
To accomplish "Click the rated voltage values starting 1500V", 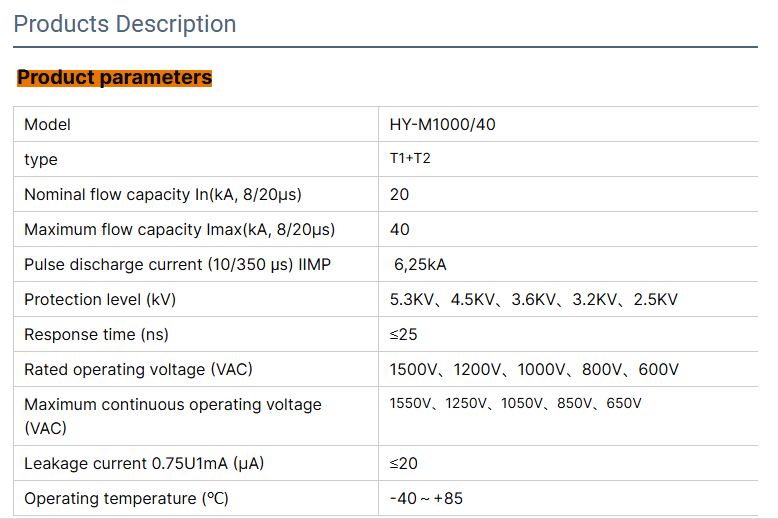I will [x=534, y=370].
